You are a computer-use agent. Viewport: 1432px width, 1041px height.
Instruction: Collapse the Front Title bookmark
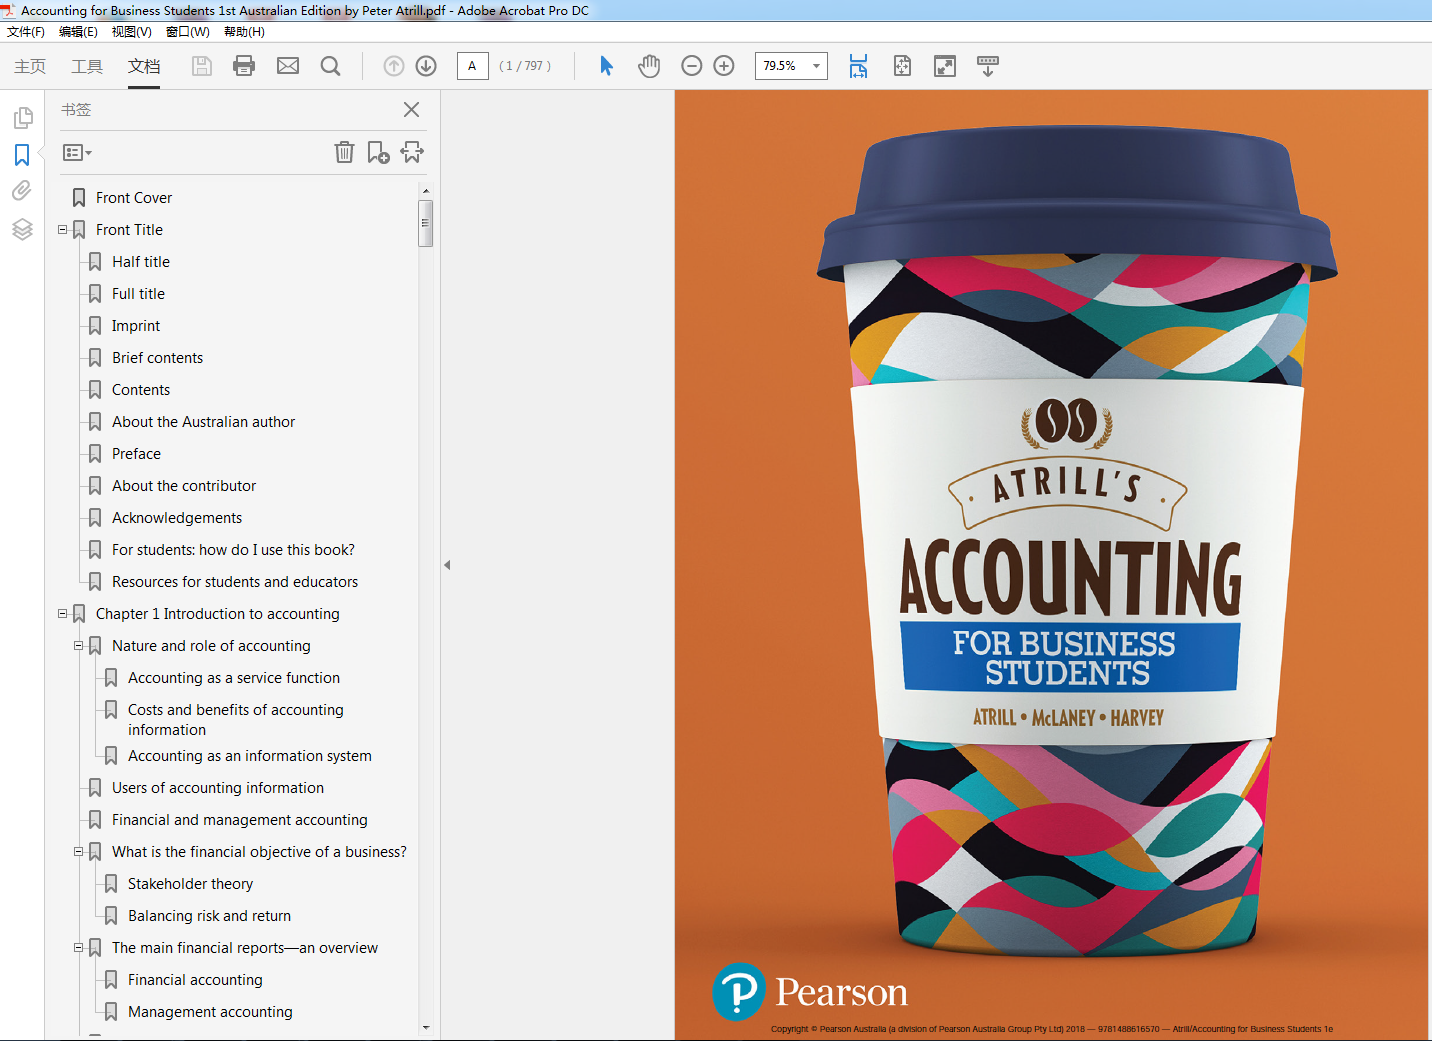pos(62,229)
